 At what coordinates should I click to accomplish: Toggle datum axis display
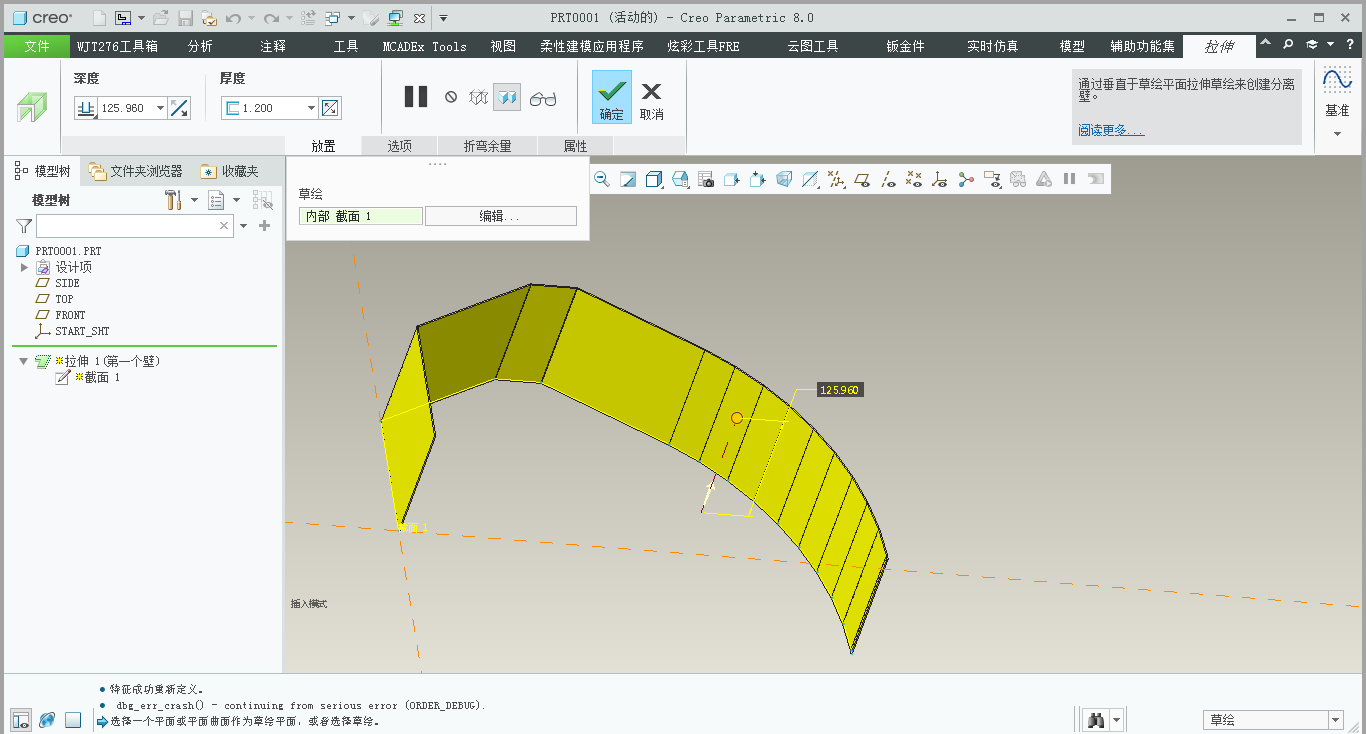[888, 179]
